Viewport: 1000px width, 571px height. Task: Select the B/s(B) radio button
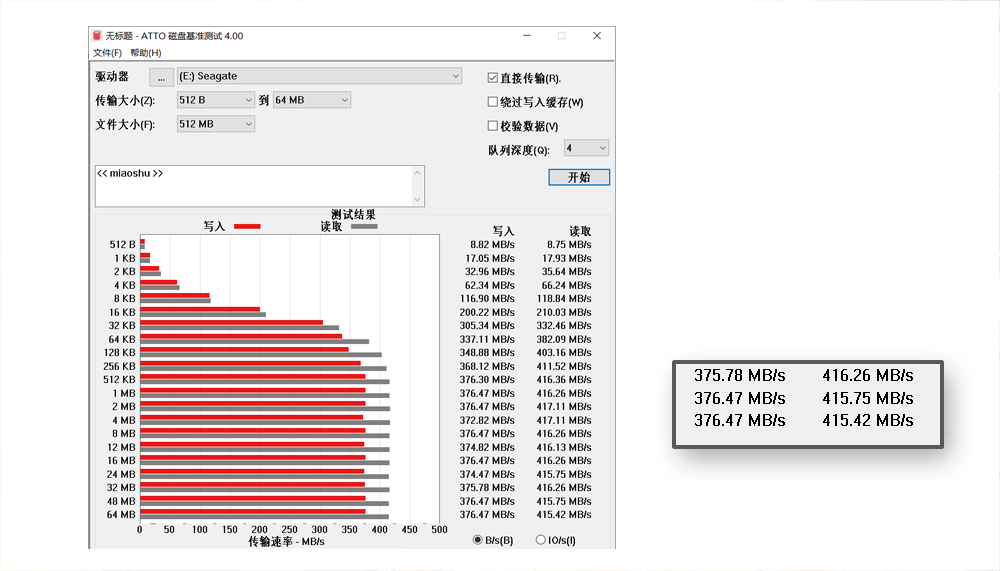[478, 540]
